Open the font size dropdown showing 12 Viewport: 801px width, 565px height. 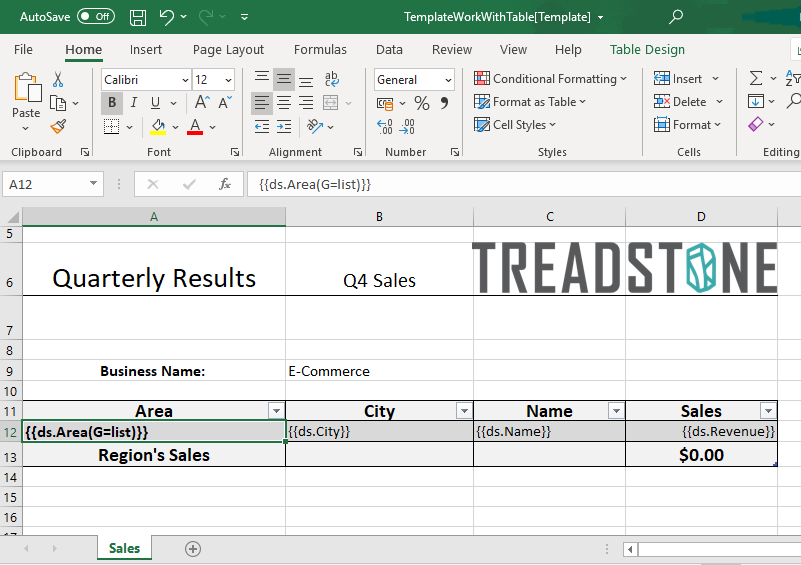[228, 80]
